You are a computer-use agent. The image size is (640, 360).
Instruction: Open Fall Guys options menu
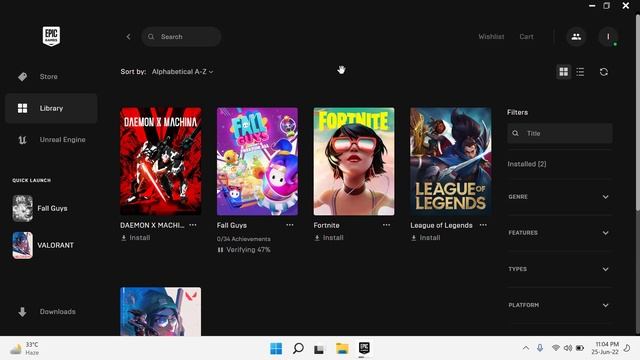(x=289, y=225)
